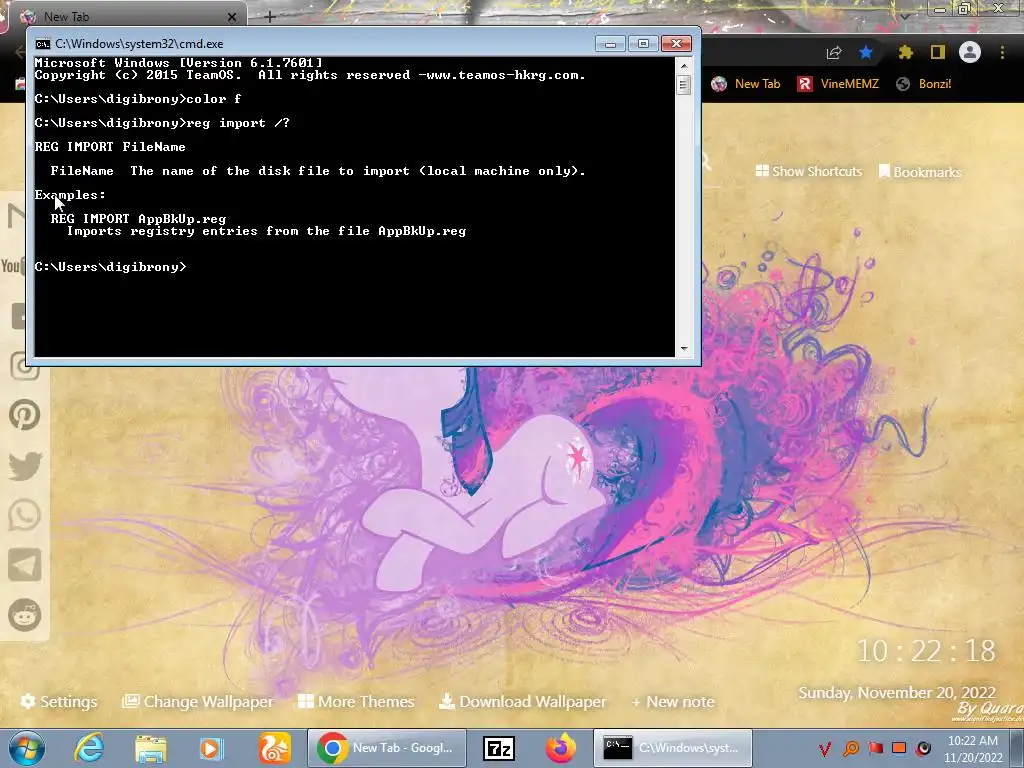This screenshot has width=1024, height=768.
Task: Launch Internet Explorer from the taskbar
Action: coord(89,748)
